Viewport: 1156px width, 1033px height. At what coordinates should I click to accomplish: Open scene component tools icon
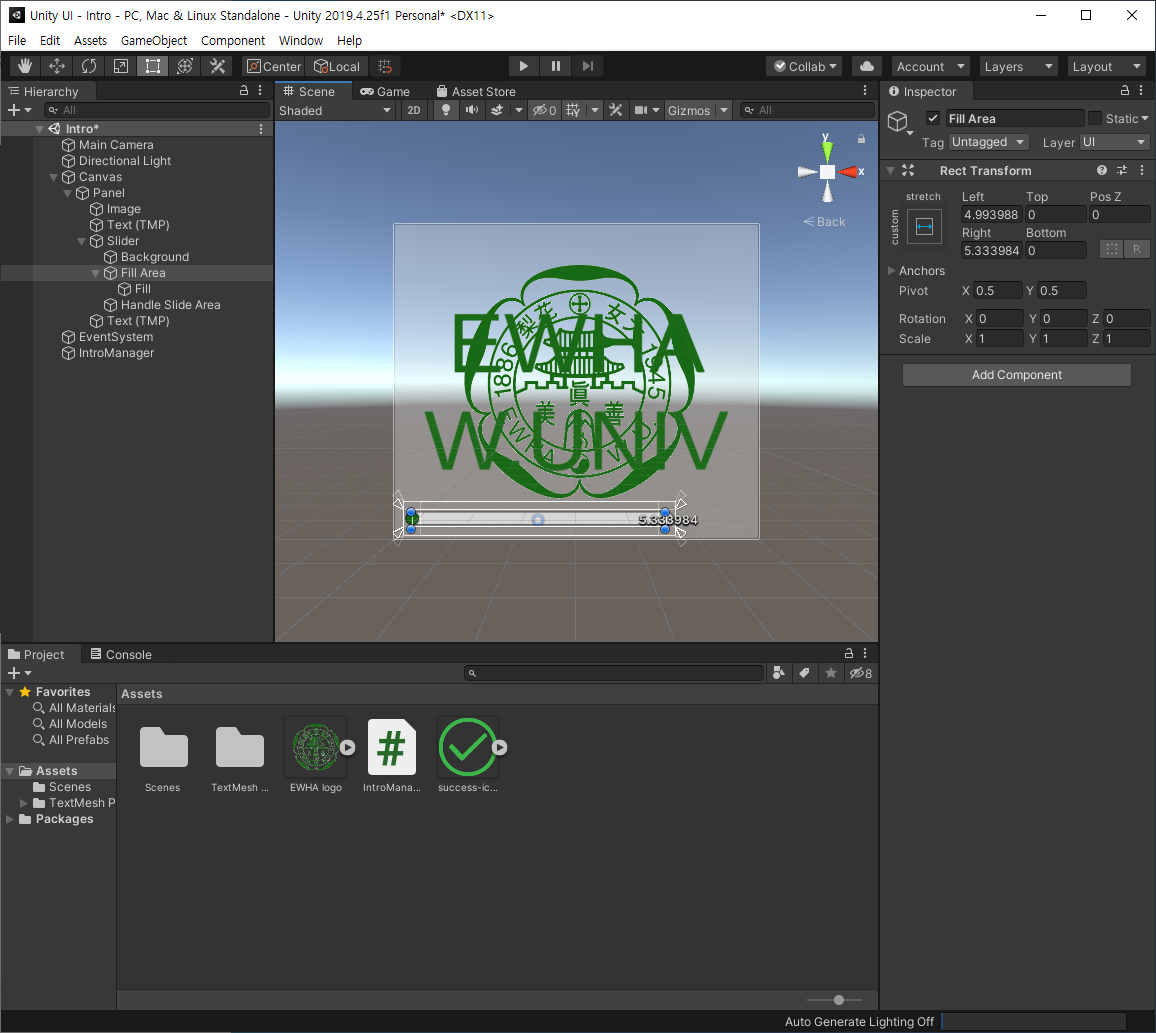(x=616, y=110)
